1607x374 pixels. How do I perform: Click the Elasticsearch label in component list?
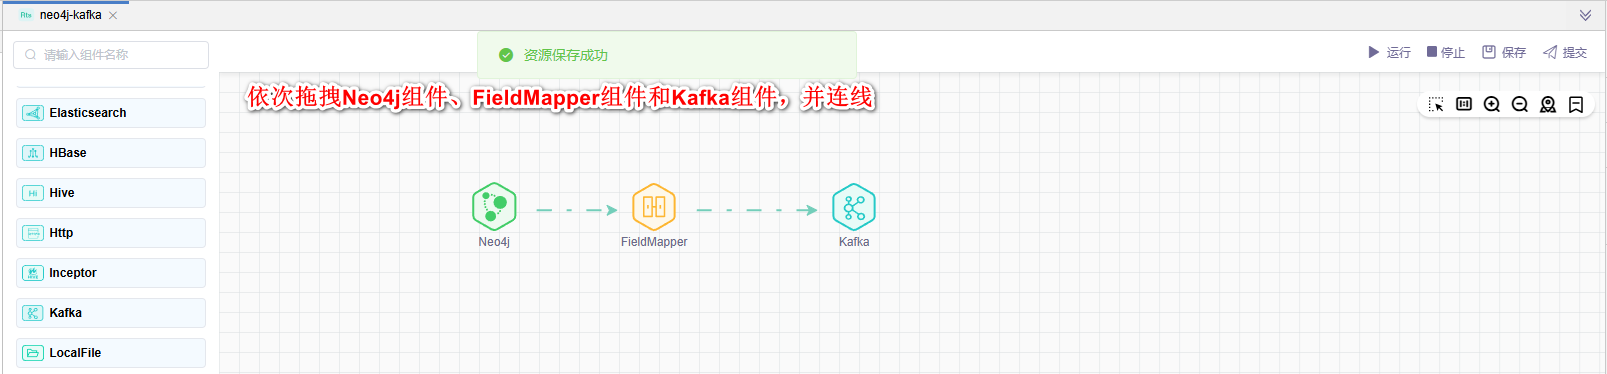click(x=88, y=113)
